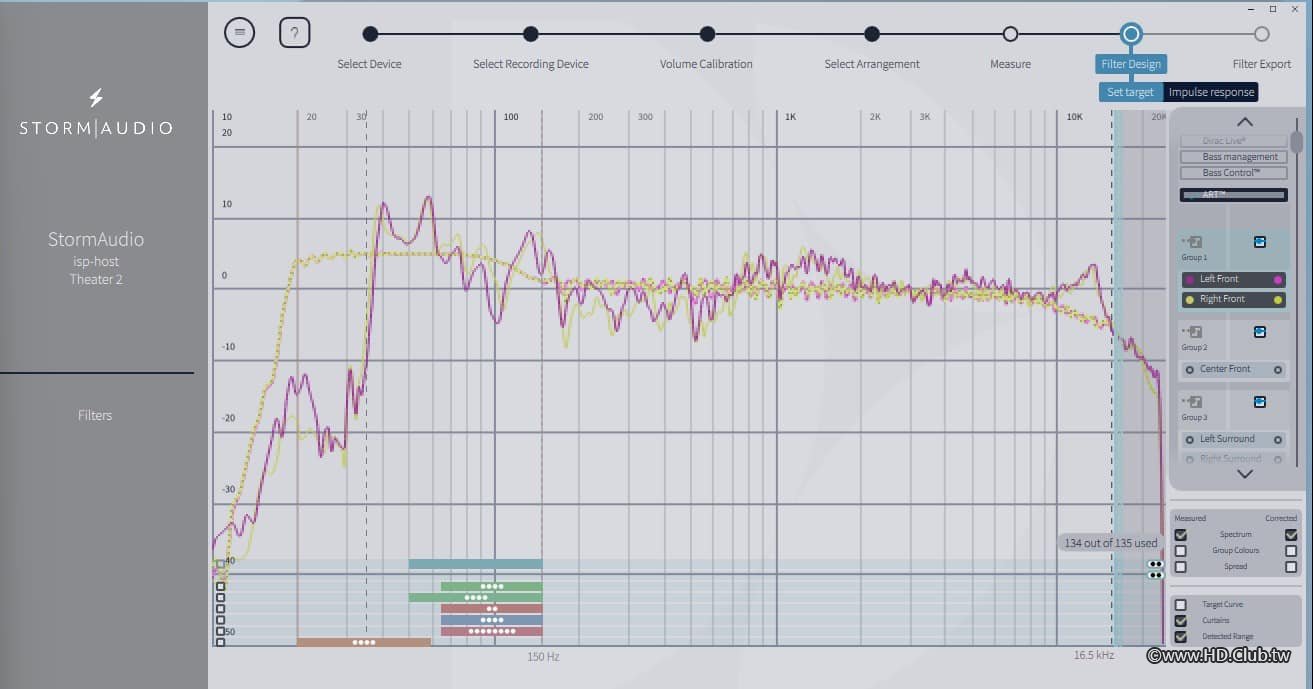Go to Volume Calibration step label
Viewport: 1313px width, 689px height.
706,64
